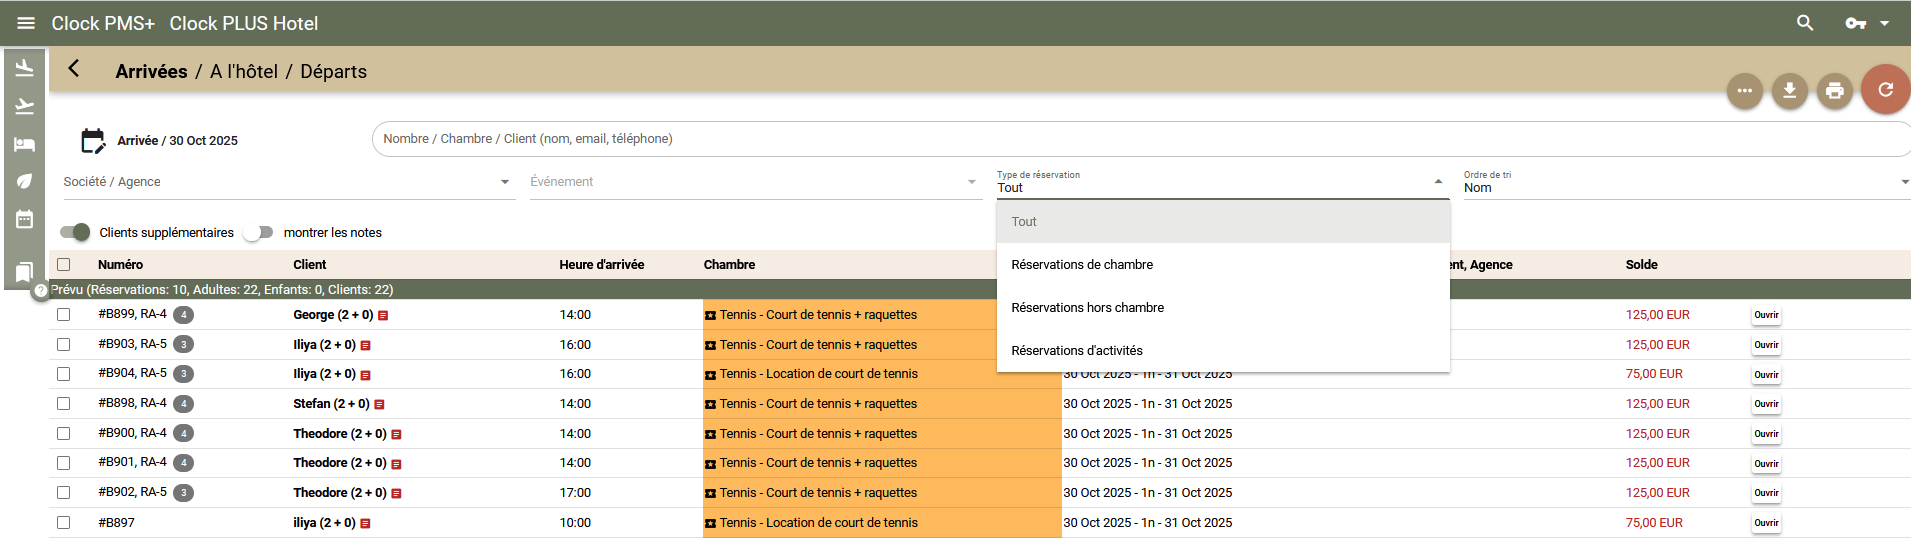Viewport: 1911px width, 538px height.
Task: Click the red refresh round button
Action: (1885, 90)
